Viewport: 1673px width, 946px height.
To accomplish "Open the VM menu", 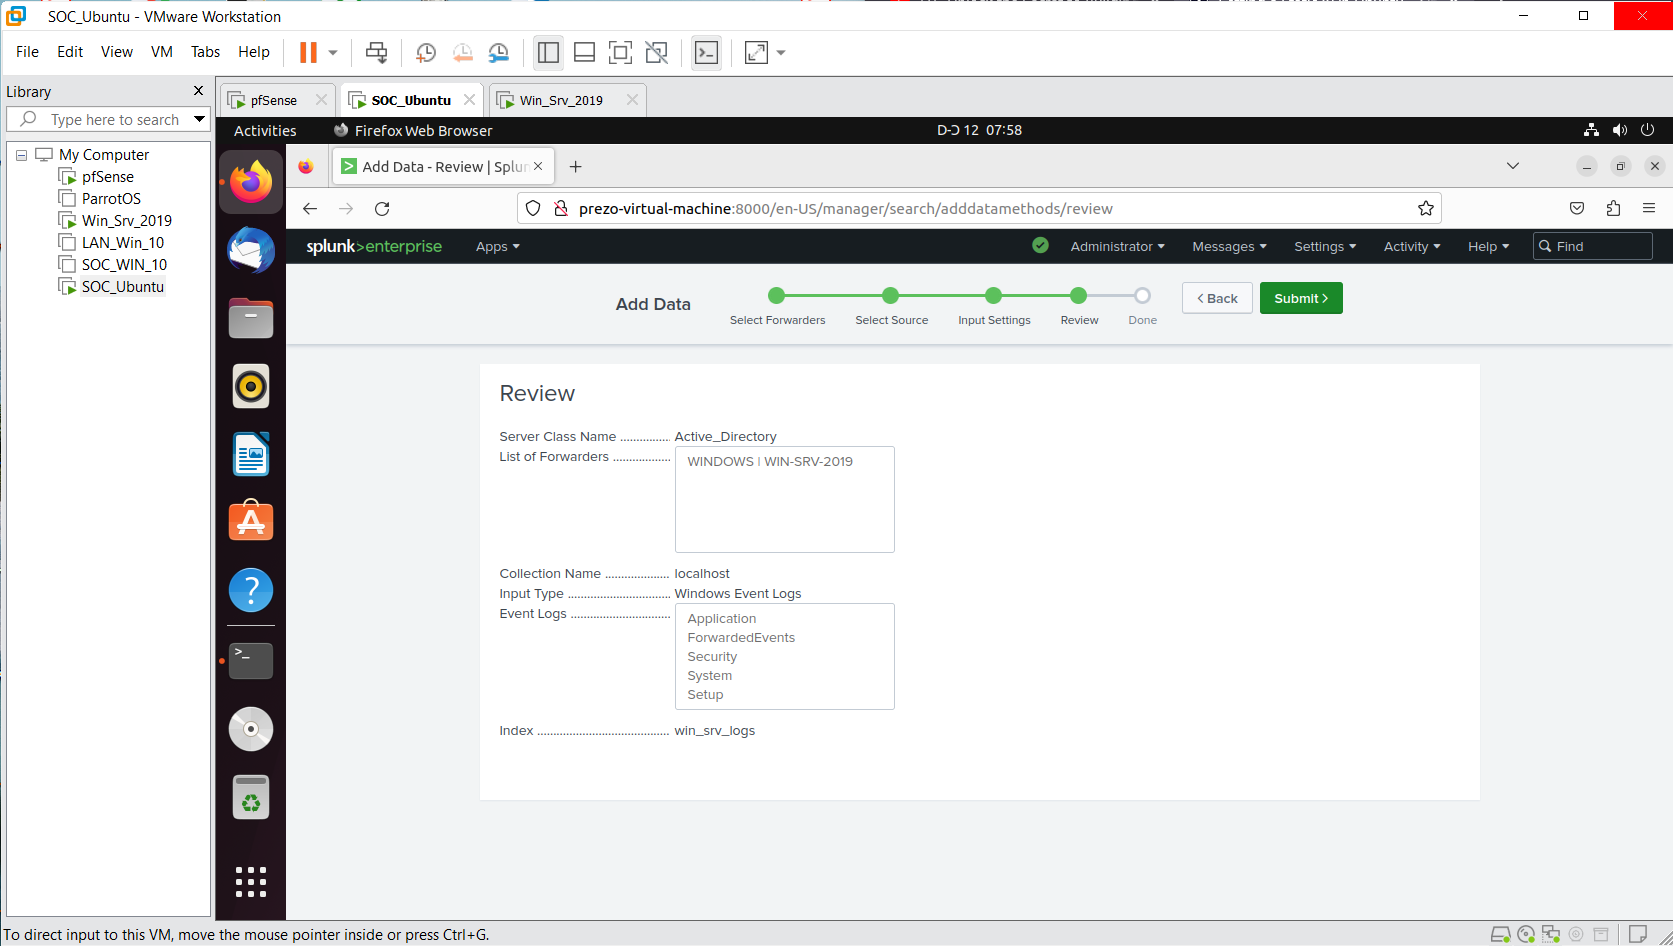I will (x=162, y=52).
